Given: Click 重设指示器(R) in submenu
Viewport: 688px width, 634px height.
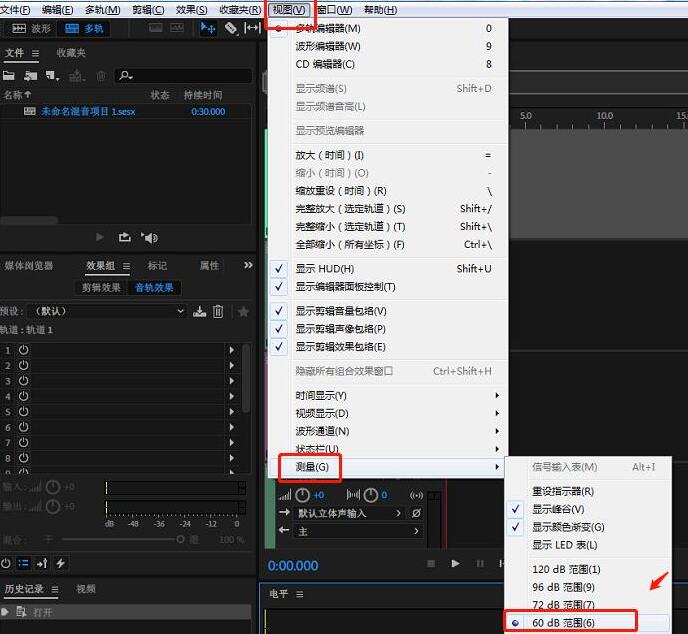Looking at the screenshot, I should tap(588, 491).
